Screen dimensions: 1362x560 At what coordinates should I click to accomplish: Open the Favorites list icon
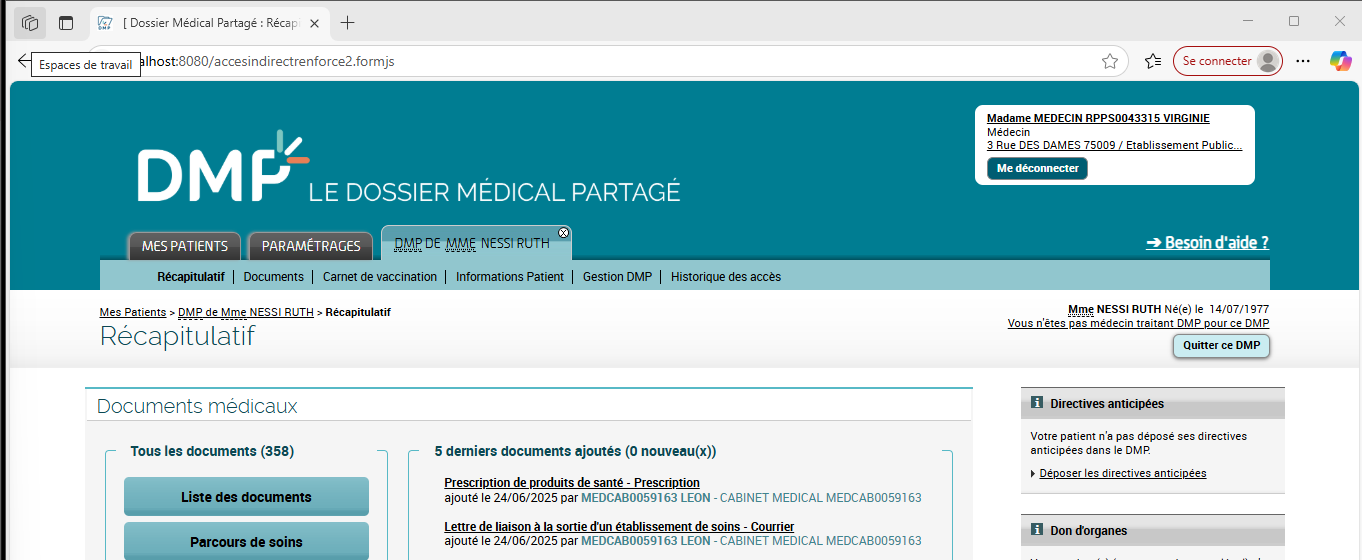[1153, 61]
